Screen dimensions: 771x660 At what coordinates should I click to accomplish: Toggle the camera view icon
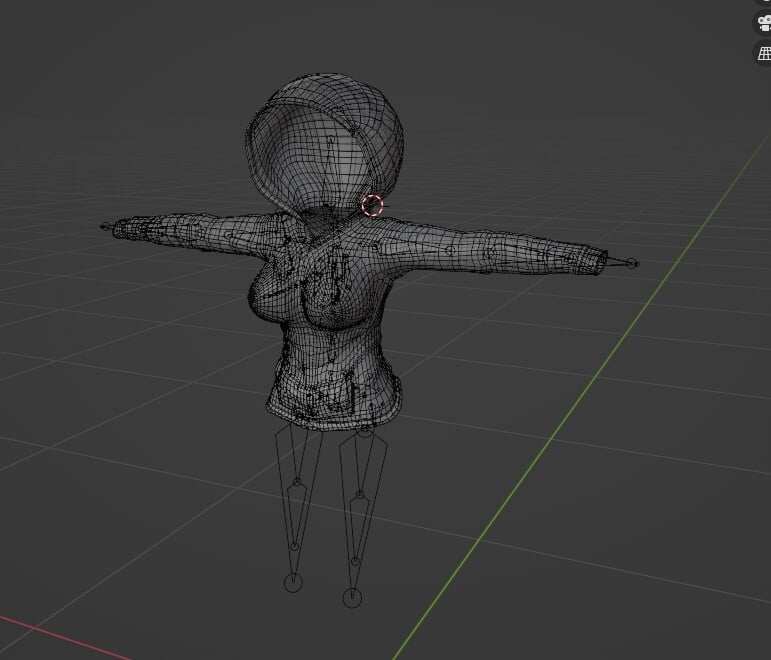764,23
